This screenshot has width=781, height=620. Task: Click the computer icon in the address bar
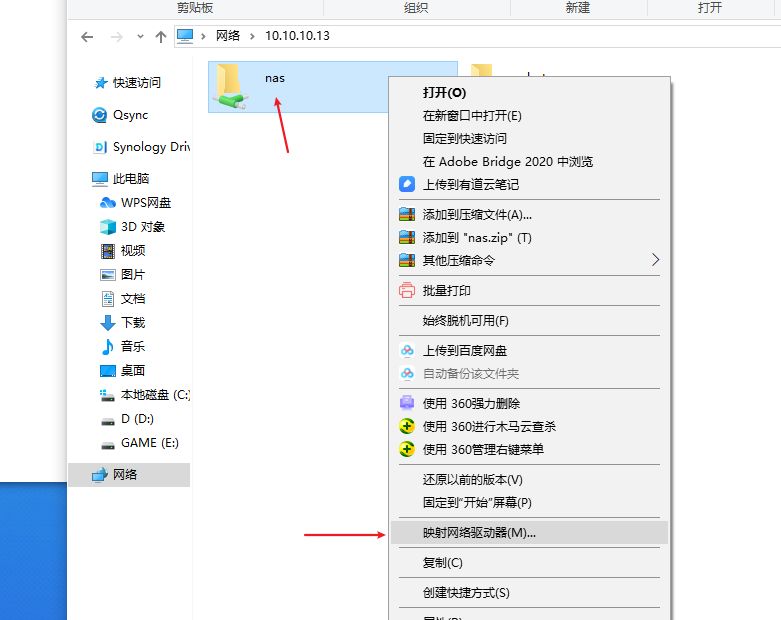185,36
